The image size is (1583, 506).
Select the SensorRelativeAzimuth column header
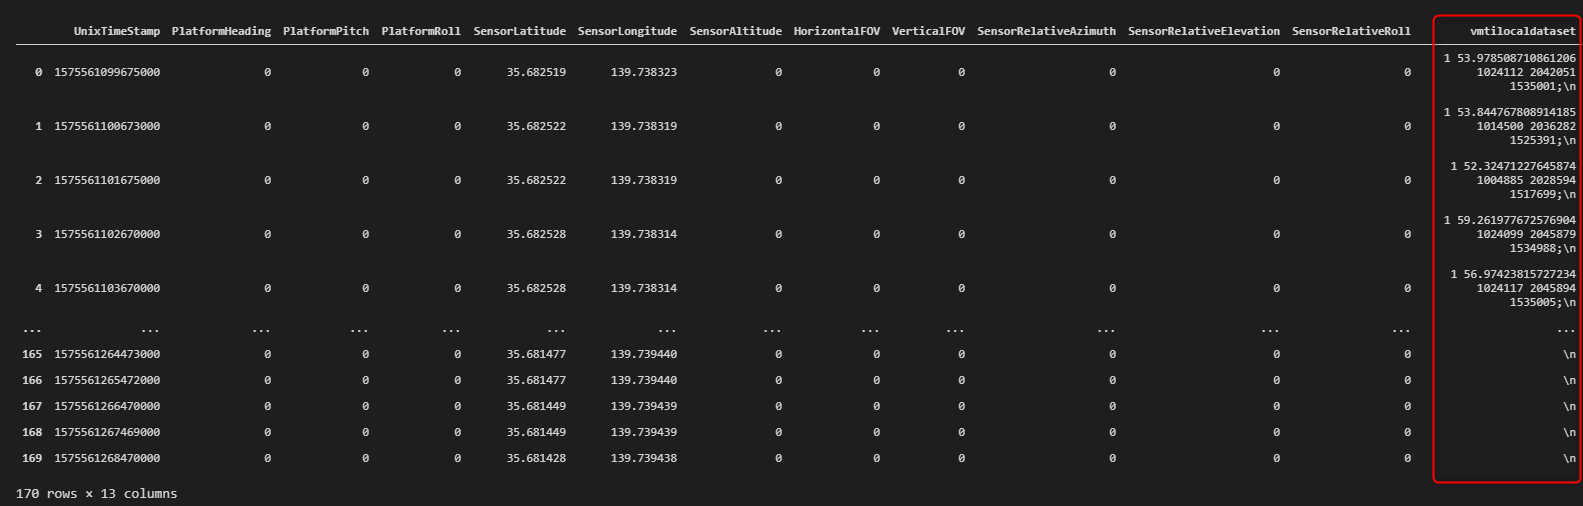(x=1047, y=31)
